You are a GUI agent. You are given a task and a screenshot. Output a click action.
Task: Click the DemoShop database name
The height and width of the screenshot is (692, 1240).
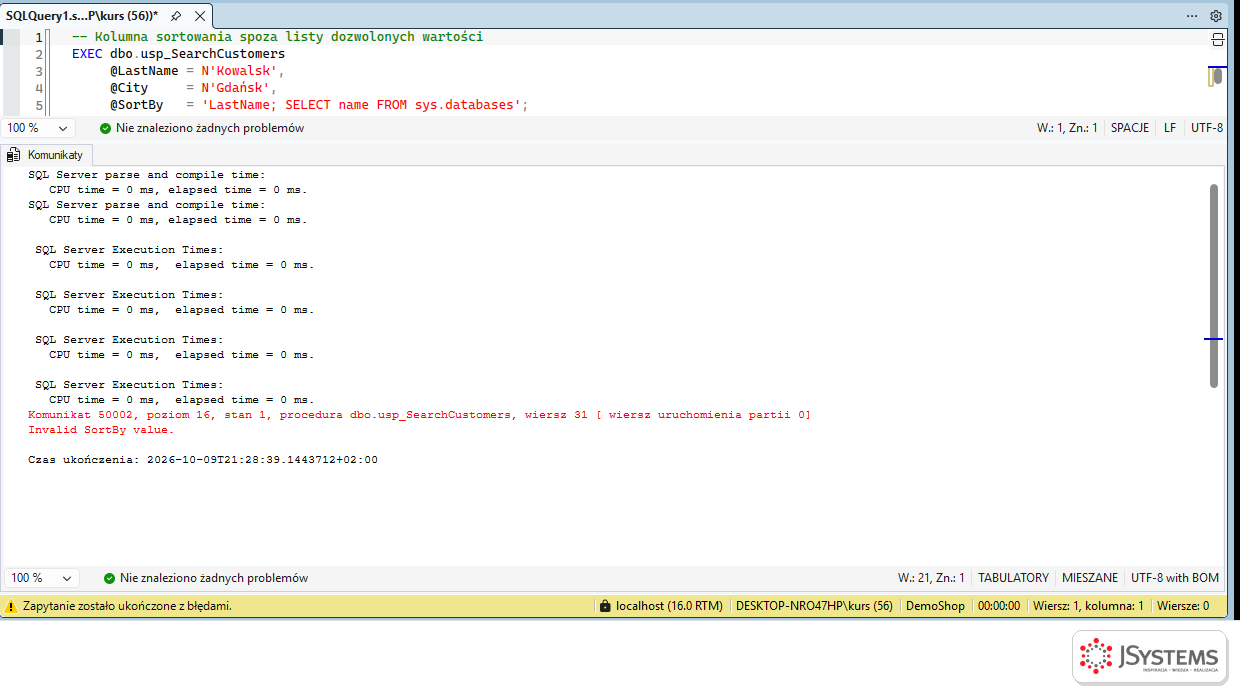935,606
